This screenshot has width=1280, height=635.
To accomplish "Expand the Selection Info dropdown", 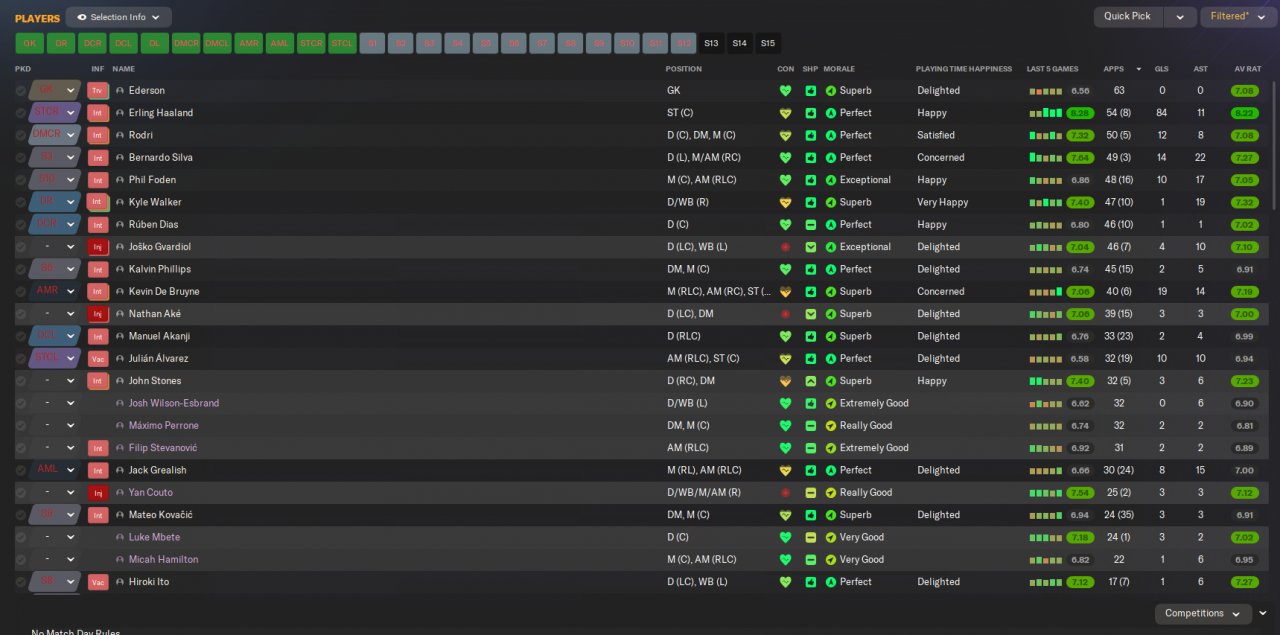I will 118,17.
